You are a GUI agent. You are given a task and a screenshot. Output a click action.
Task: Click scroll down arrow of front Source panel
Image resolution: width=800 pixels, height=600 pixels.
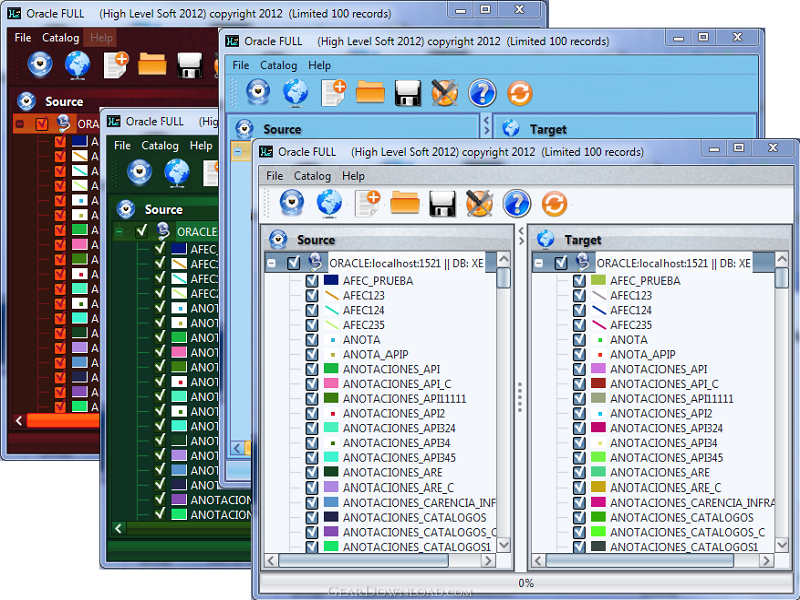(x=504, y=545)
